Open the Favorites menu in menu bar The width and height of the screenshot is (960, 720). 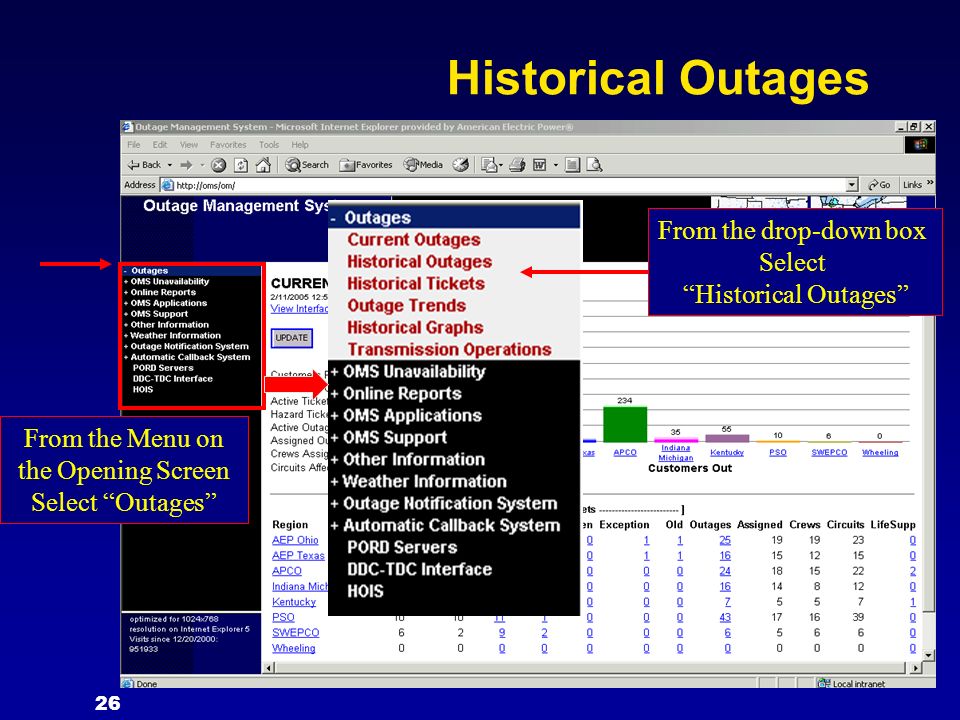coord(228,144)
